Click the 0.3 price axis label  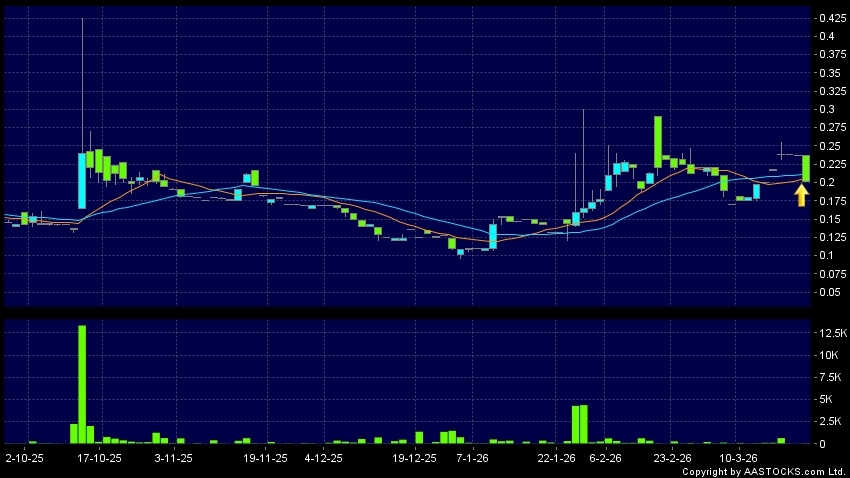(826, 109)
